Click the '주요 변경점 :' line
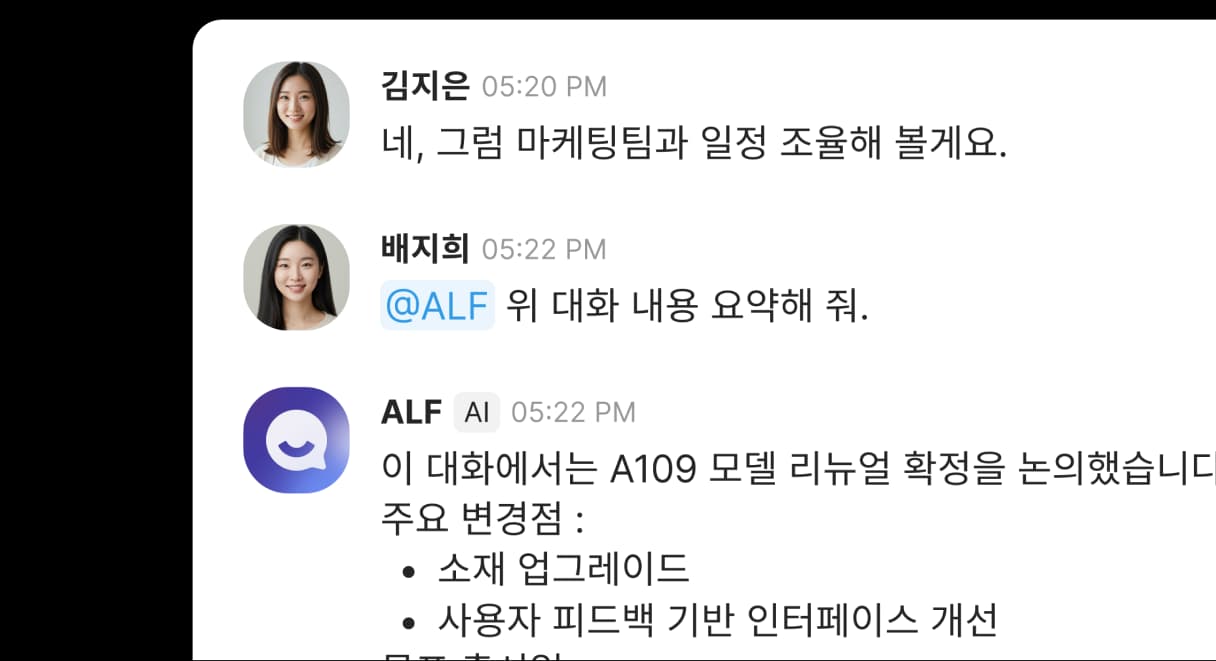1216x661 pixels. [482, 520]
